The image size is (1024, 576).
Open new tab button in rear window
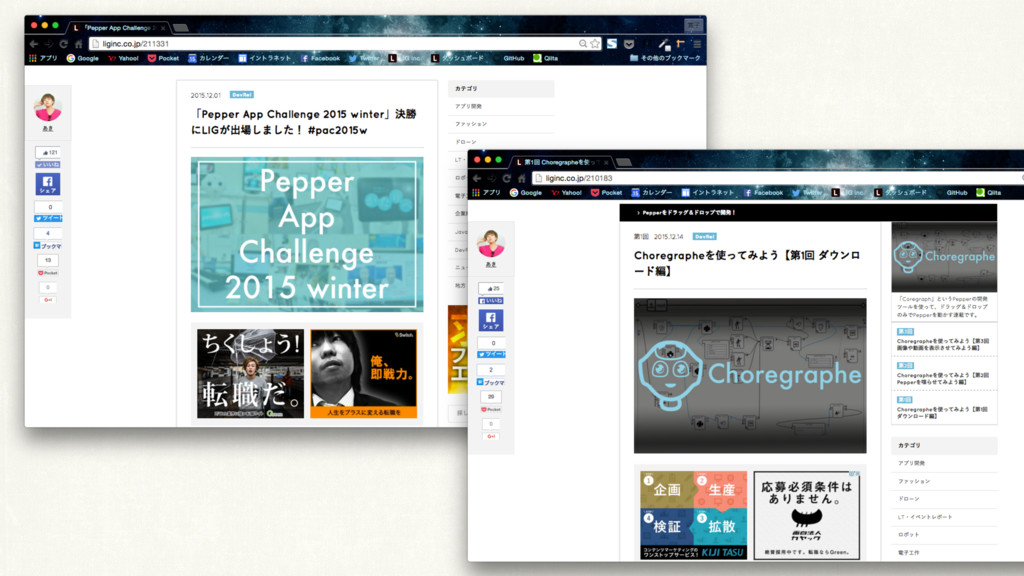click(x=182, y=28)
